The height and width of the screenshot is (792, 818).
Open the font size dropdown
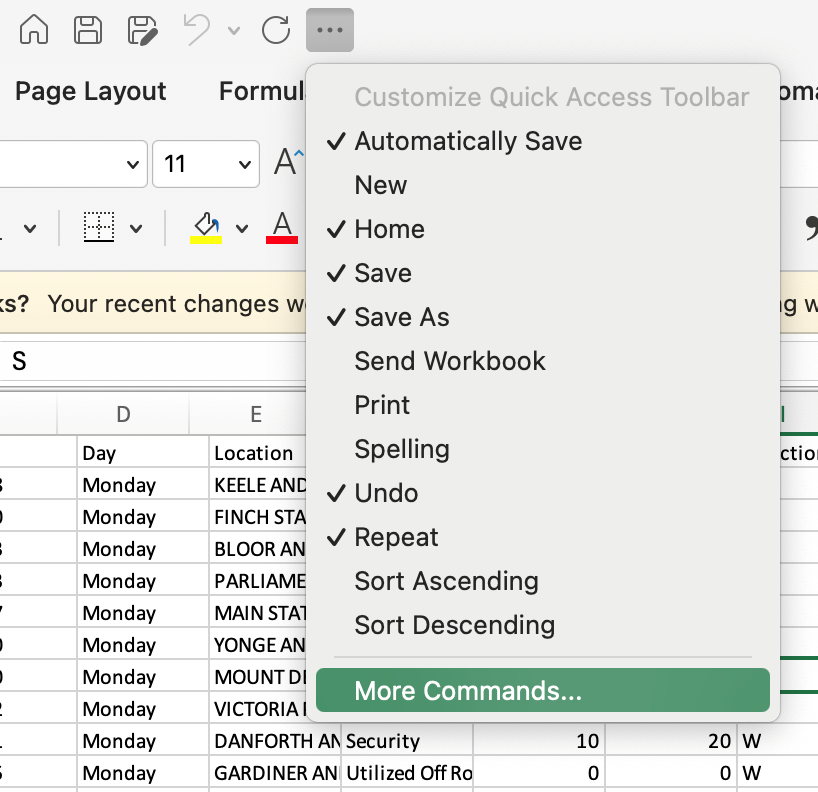[x=245, y=165]
